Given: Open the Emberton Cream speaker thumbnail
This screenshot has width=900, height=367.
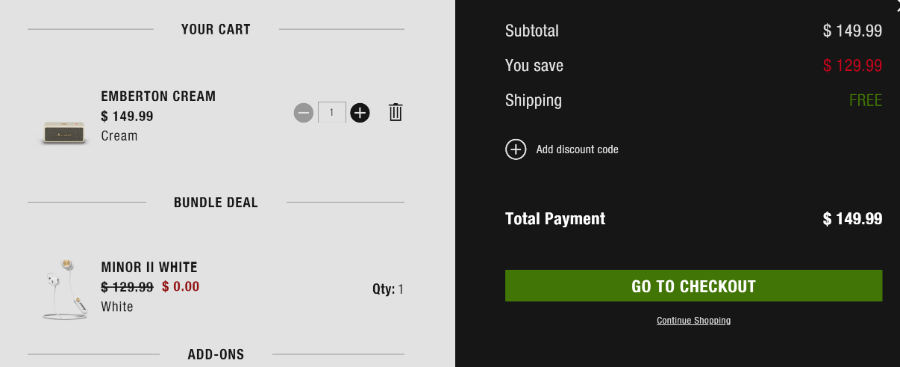Looking at the screenshot, I should pos(64,133).
